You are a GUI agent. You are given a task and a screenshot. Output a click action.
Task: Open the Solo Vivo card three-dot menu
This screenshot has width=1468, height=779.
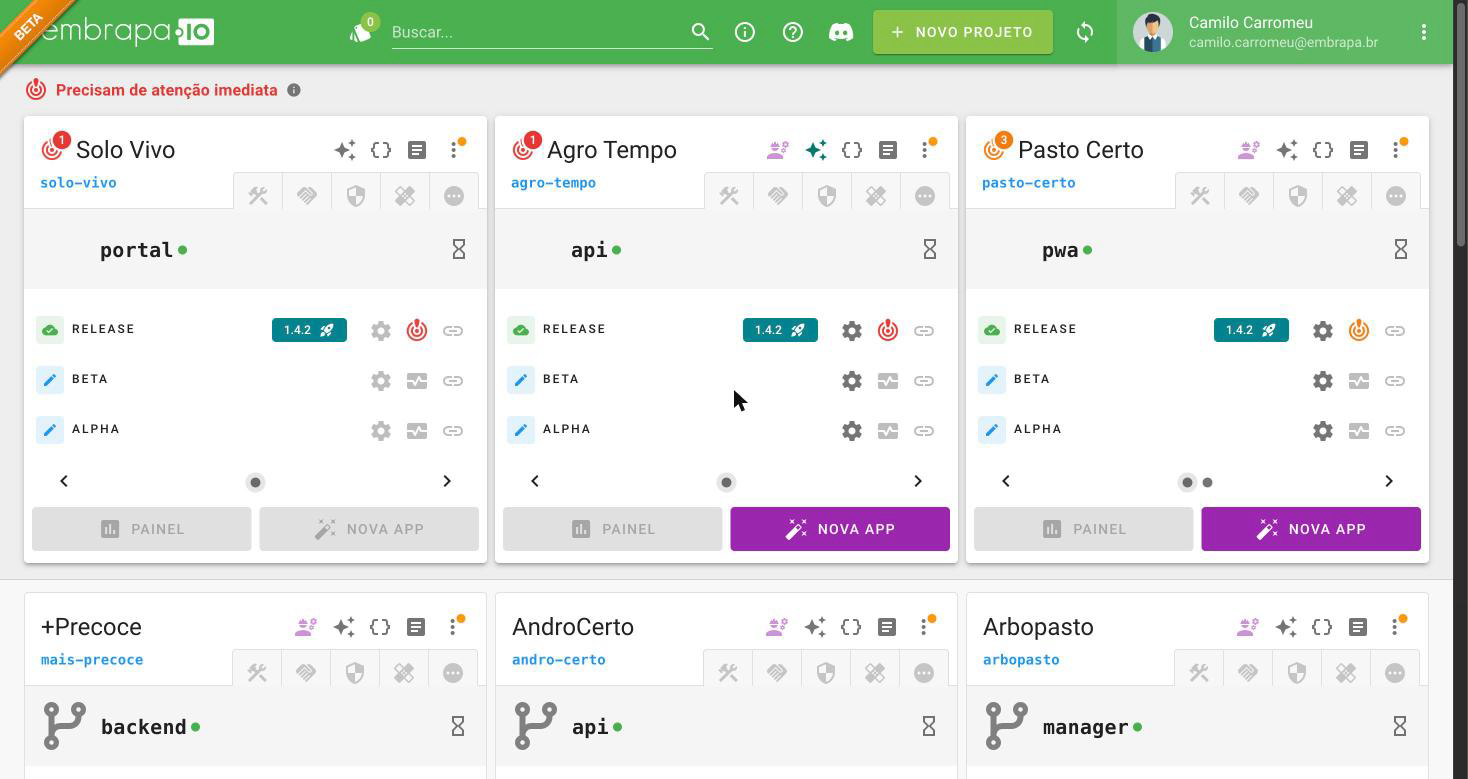pos(454,150)
